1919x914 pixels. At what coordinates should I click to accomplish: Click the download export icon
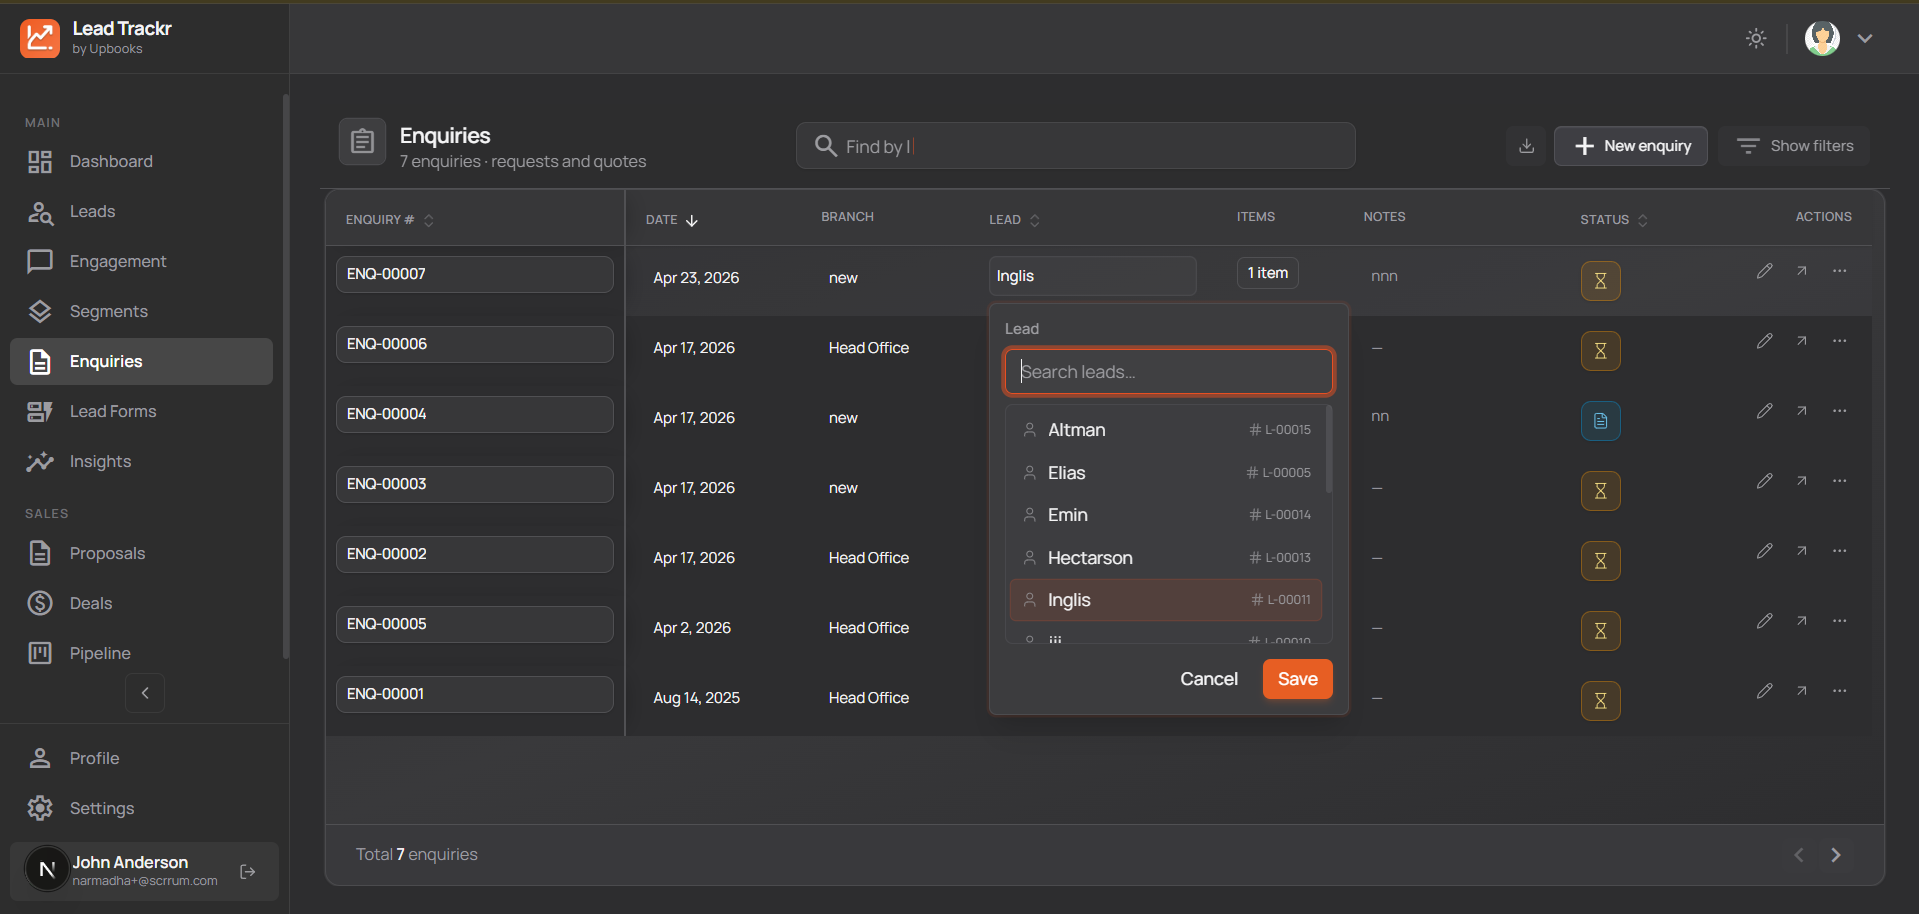[x=1526, y=146]
